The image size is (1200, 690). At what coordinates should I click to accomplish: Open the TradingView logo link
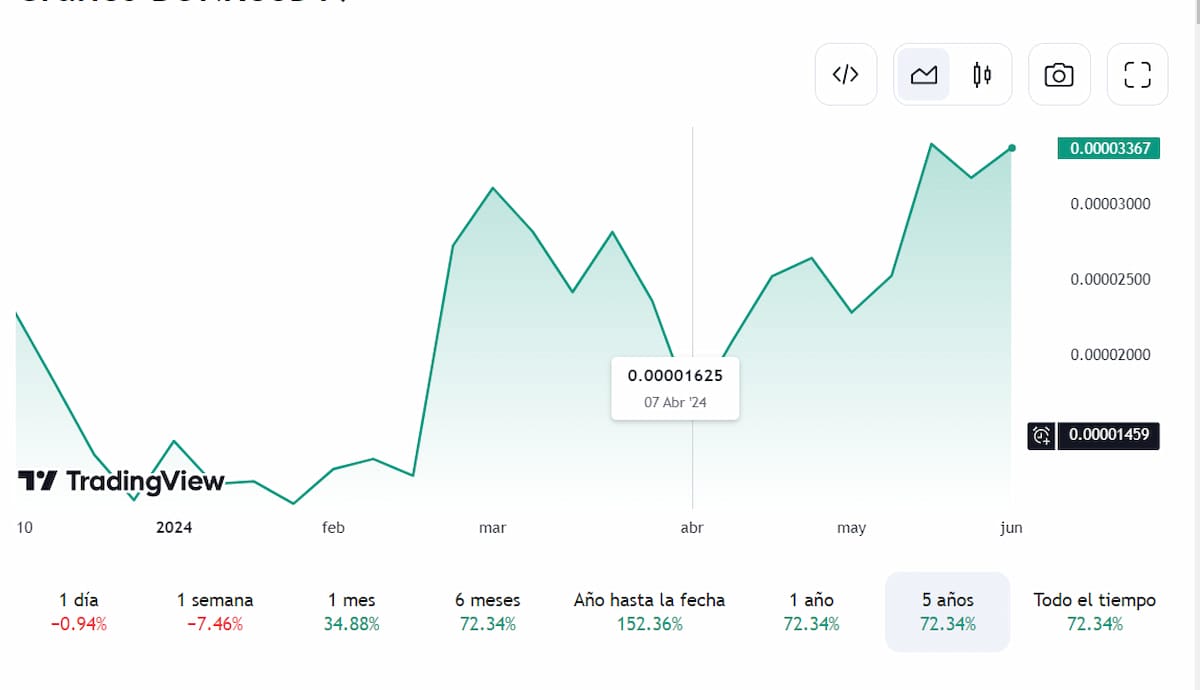coord(121,481)
